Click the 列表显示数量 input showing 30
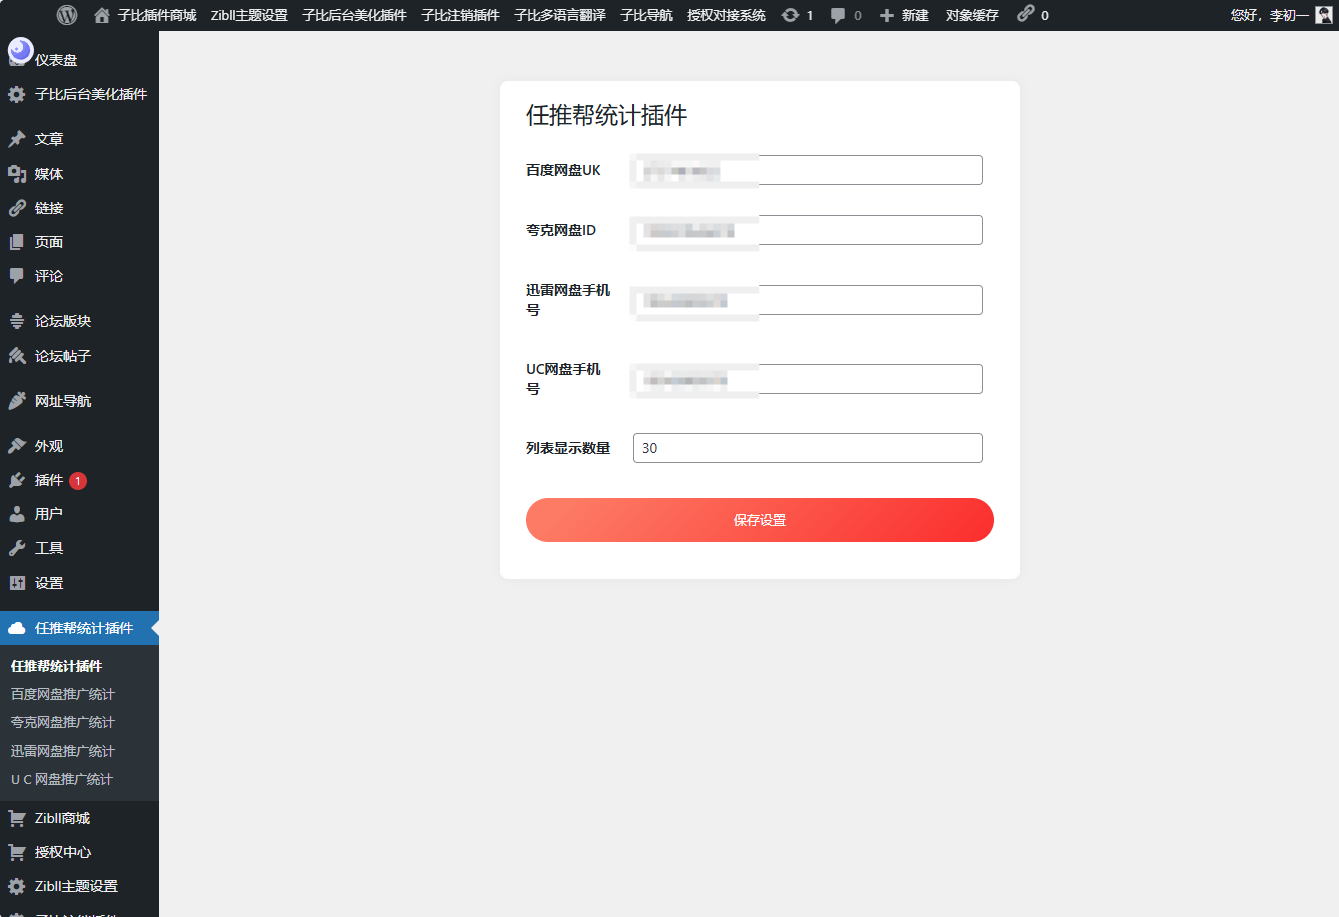 click(x=807, y=447)
